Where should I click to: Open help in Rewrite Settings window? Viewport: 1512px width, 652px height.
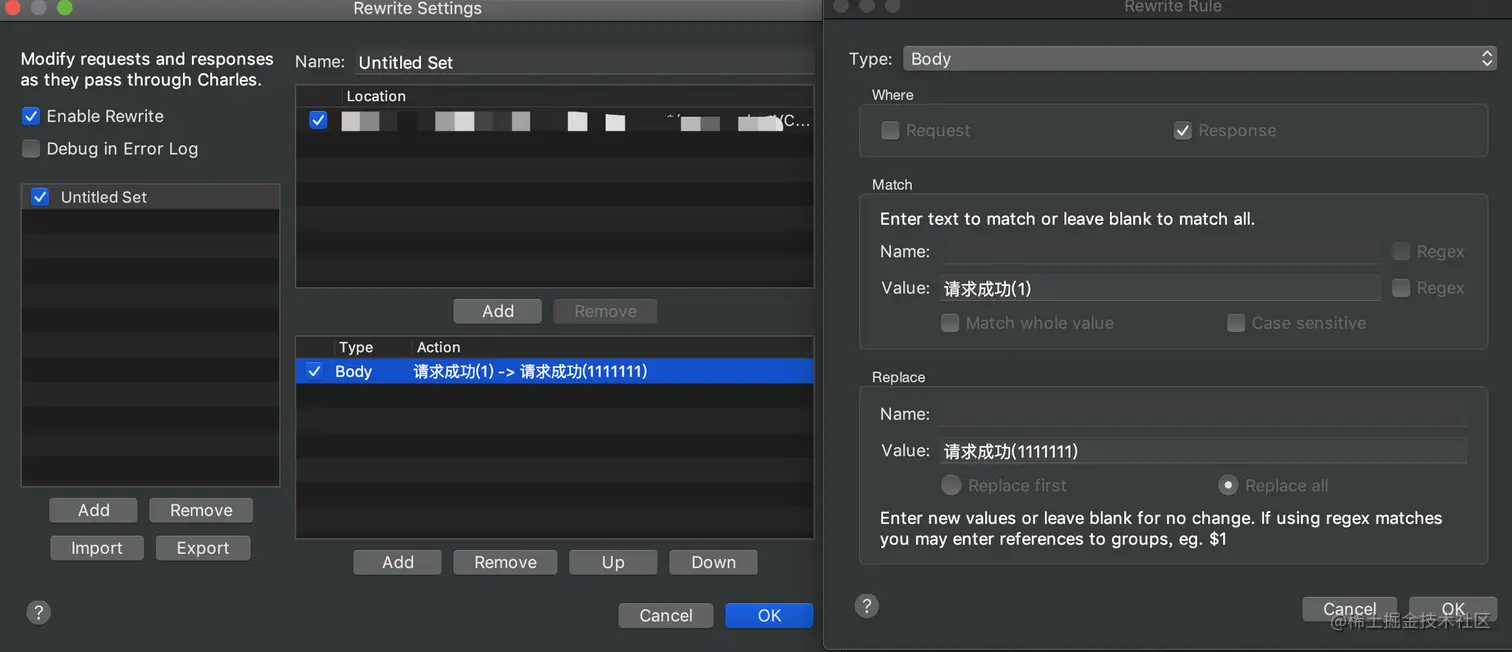point(38,612)
